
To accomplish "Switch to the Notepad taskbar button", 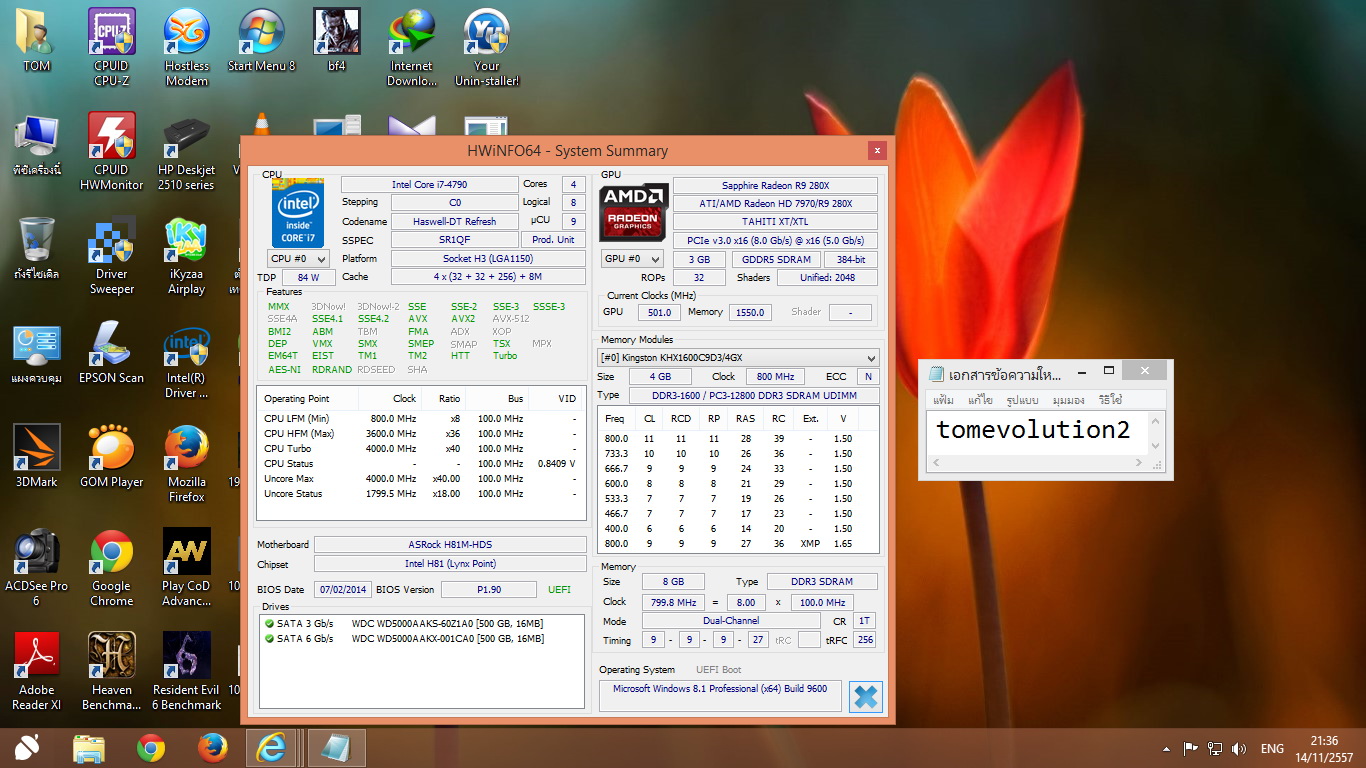I will point(336,748).
